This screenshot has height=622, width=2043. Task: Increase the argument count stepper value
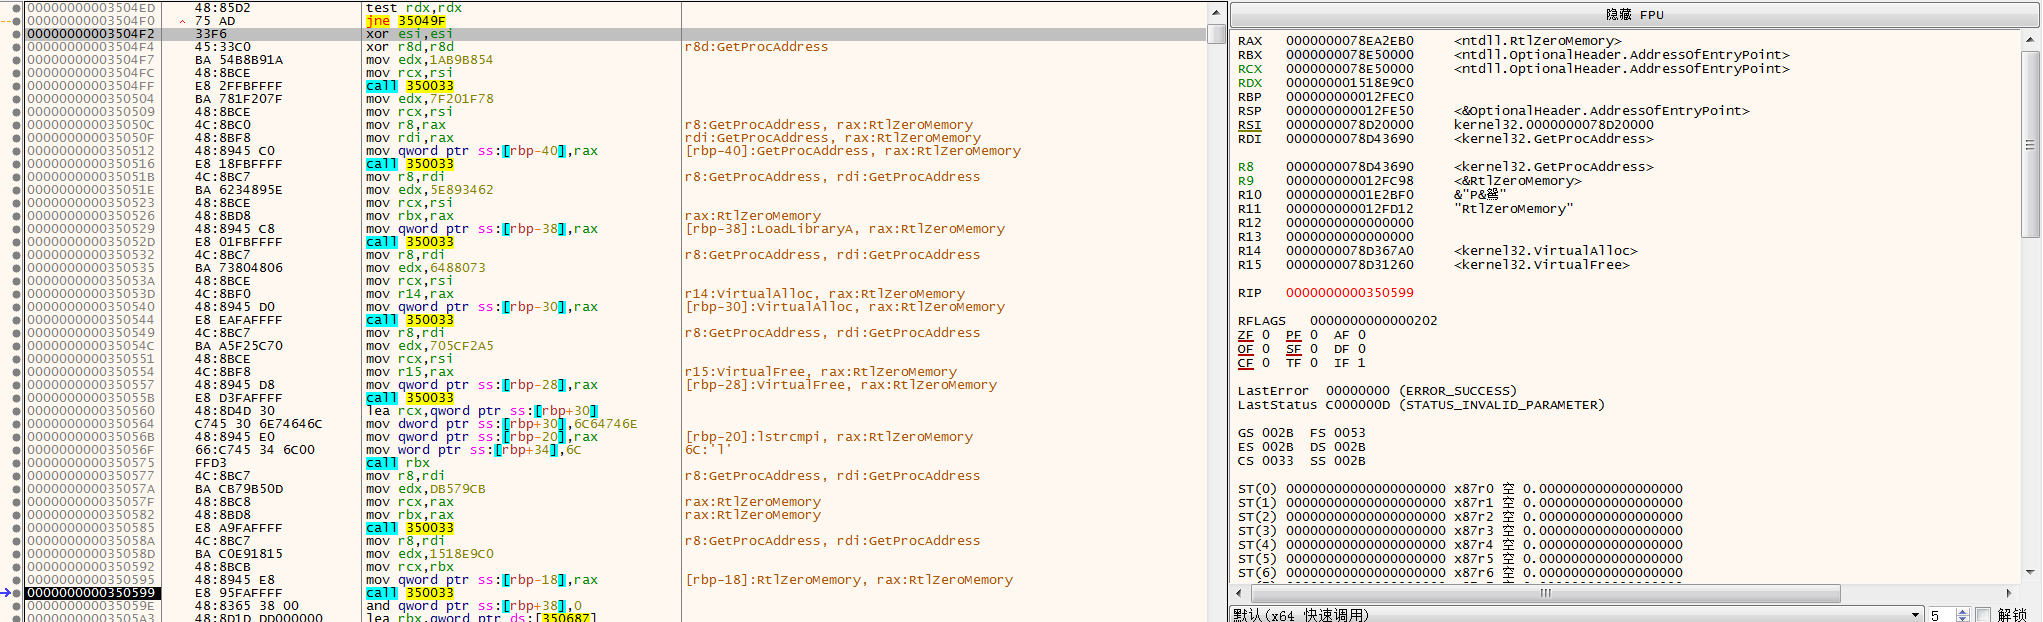click(1961, 611)
